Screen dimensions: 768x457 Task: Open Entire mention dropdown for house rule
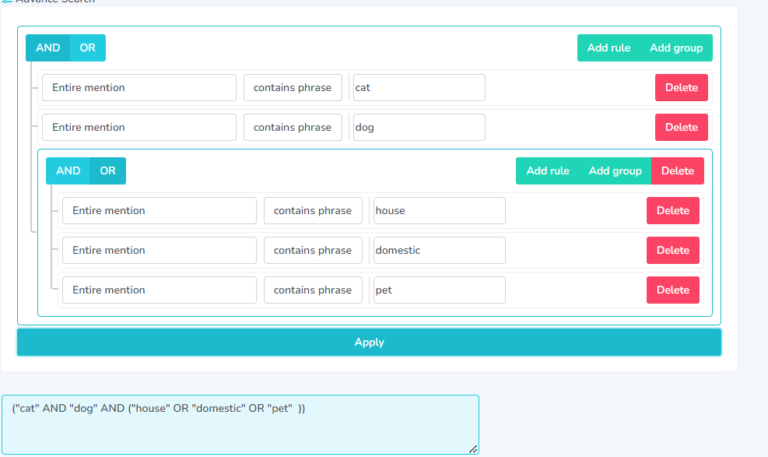159,211
